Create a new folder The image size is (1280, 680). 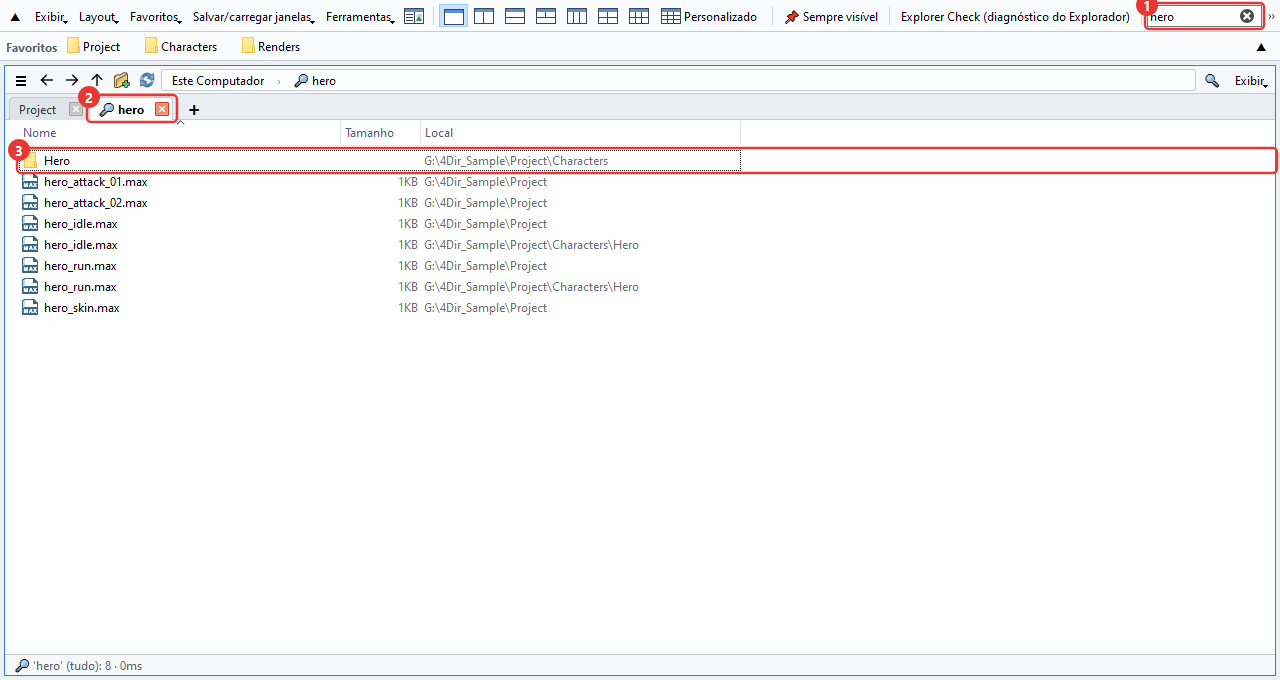[x=122, y=81]
